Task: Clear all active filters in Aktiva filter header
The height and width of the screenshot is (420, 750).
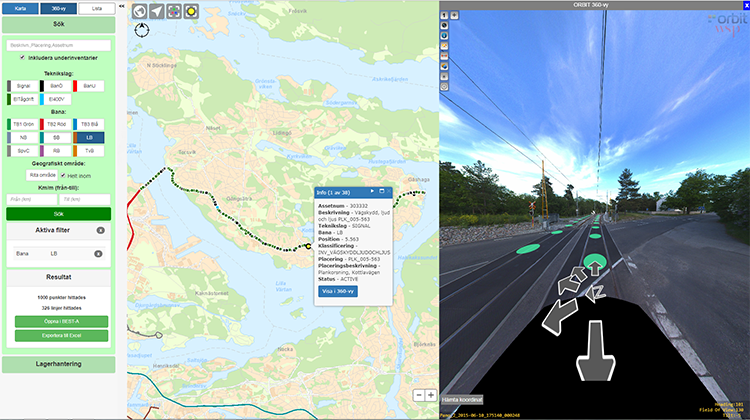Action: (100, 231)
